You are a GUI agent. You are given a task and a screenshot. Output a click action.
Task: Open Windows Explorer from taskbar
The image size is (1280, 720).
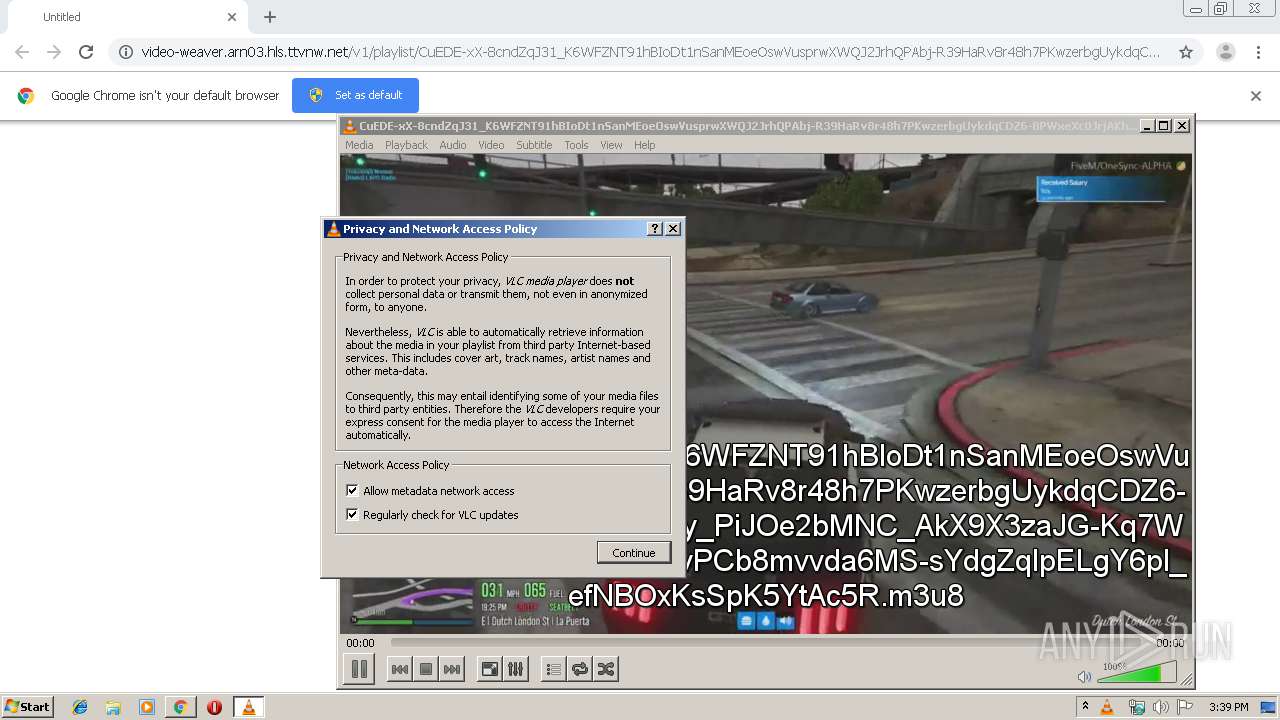click(x=113, y=707)
